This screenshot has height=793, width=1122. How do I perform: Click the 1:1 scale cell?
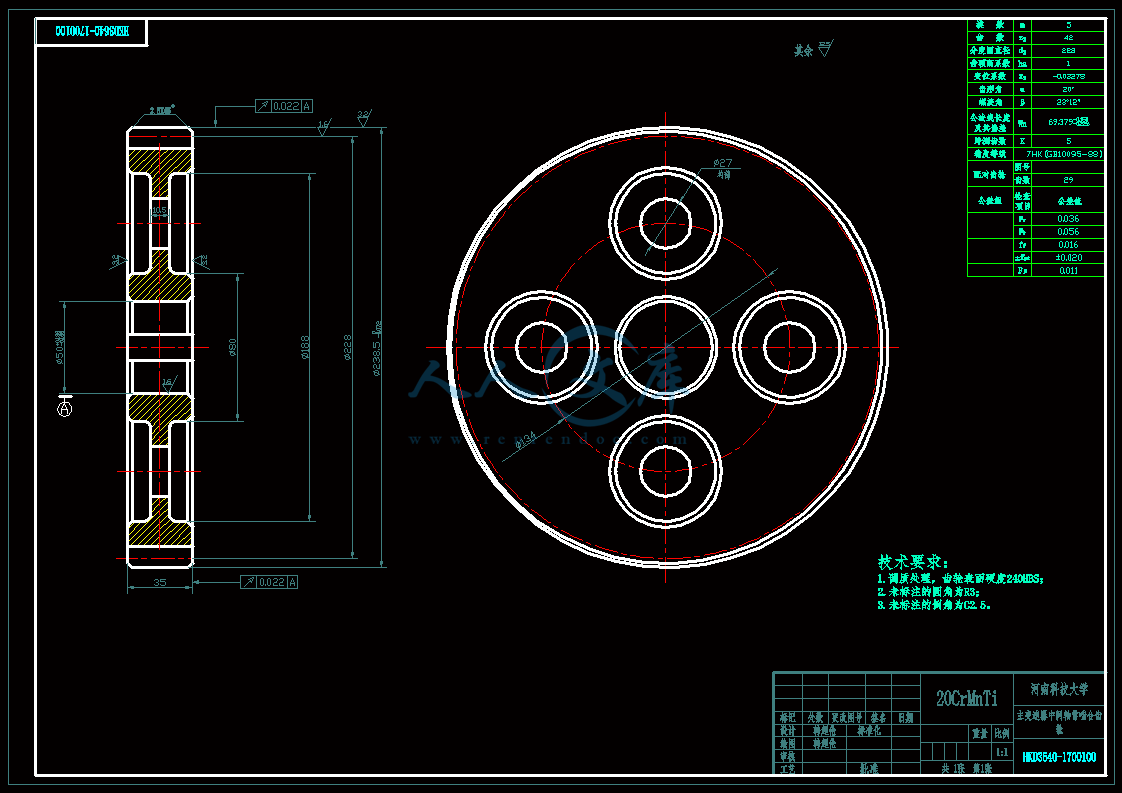coord(1001,751)
